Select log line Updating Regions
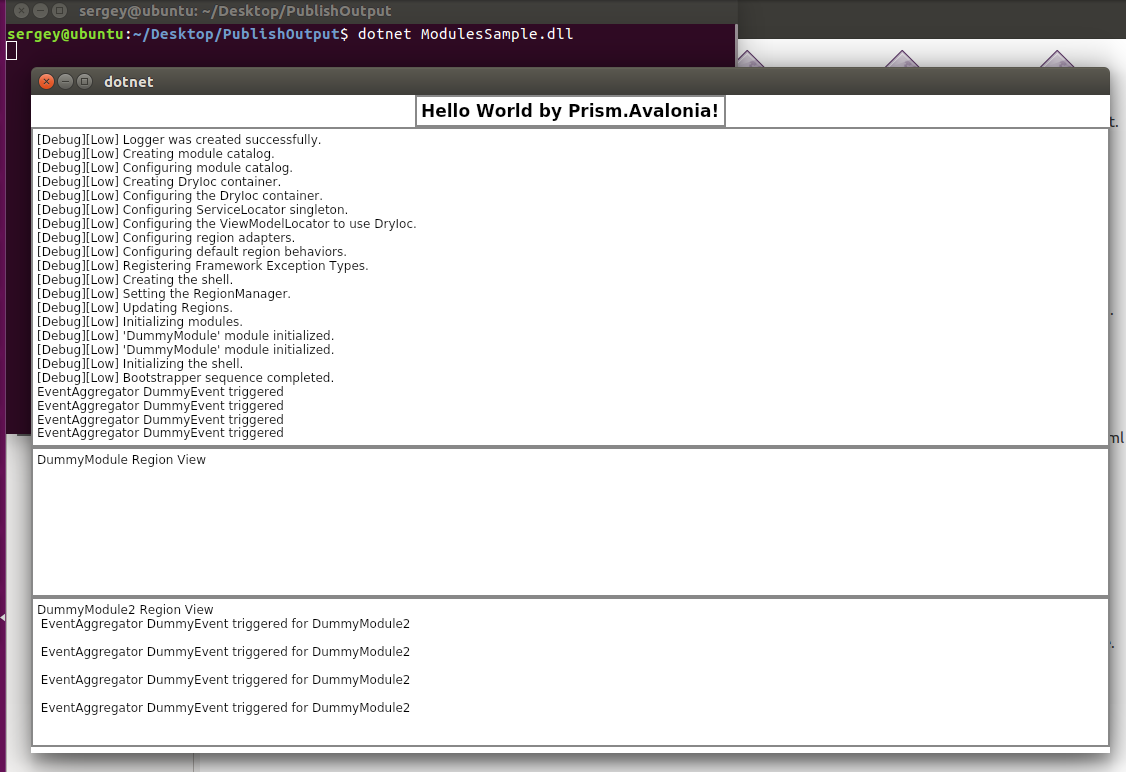The height and width of the screenshot is (772, 1126). pos(135,307)
